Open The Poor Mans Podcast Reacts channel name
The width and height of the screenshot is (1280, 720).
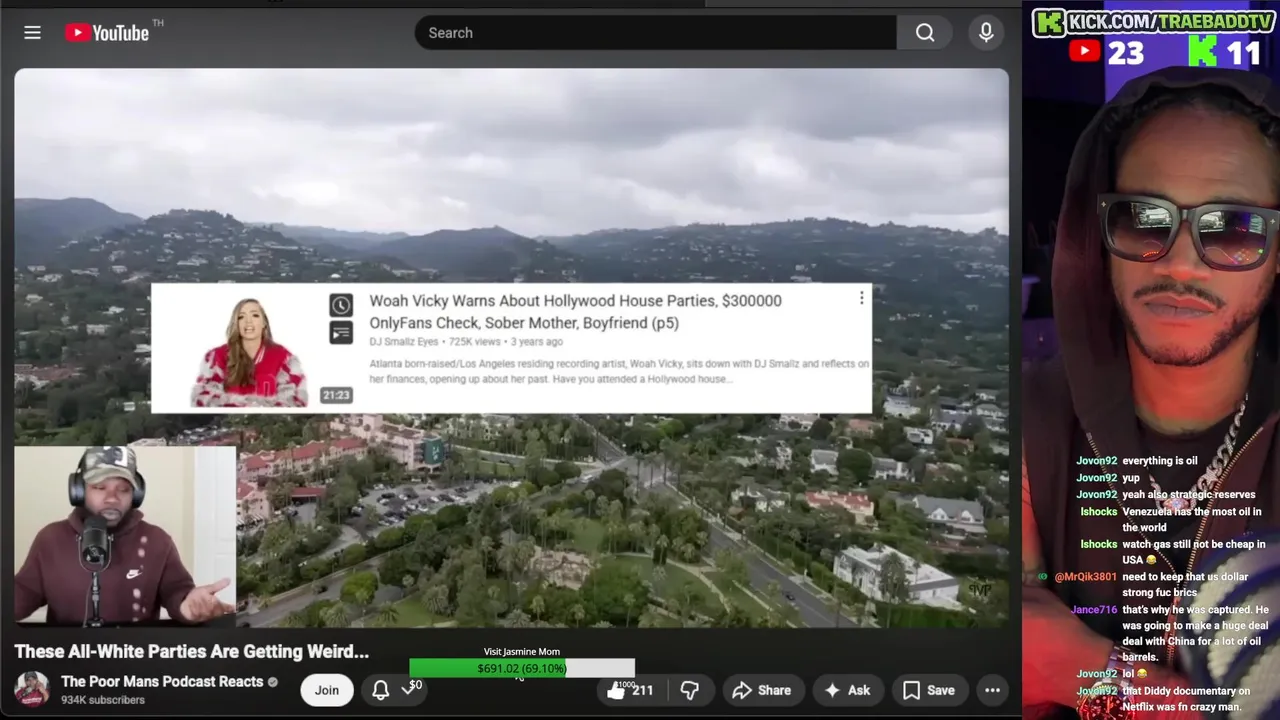161,681
